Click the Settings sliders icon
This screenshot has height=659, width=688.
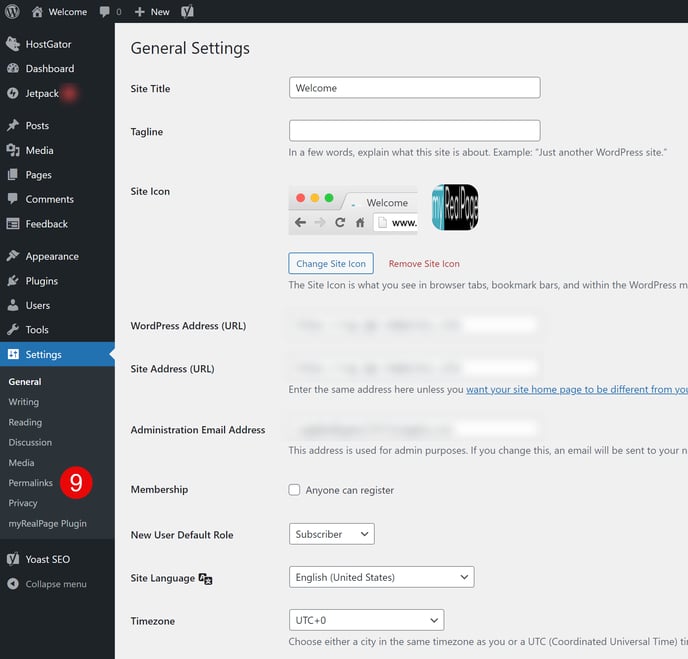pyautogui.click(x=13, y=354)
